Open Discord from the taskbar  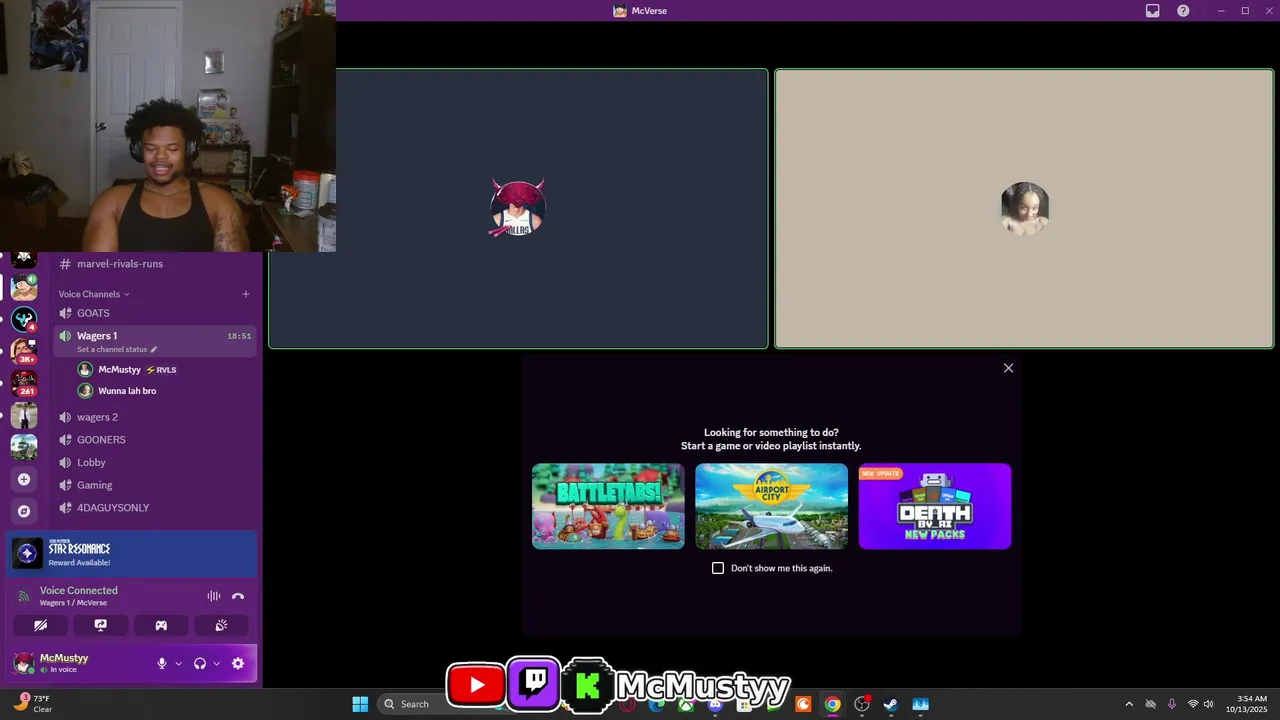coord(714,704)
